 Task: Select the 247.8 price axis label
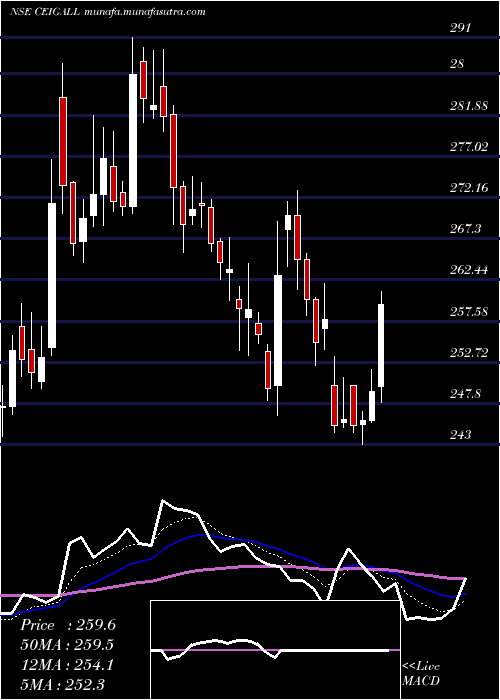tap(466, 394)
